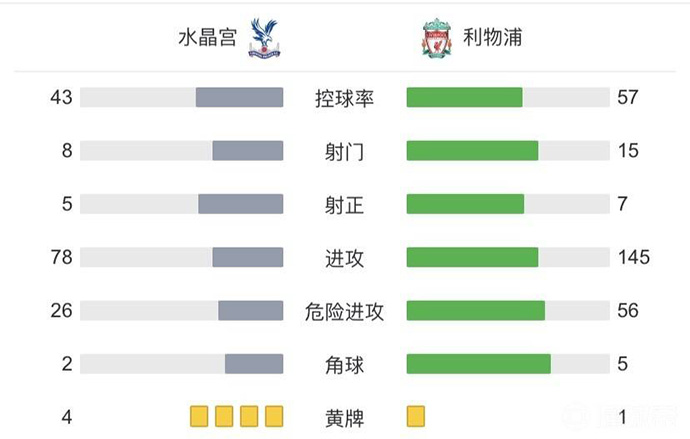Click Liverpool's single yellow card icon

[416, 416]
